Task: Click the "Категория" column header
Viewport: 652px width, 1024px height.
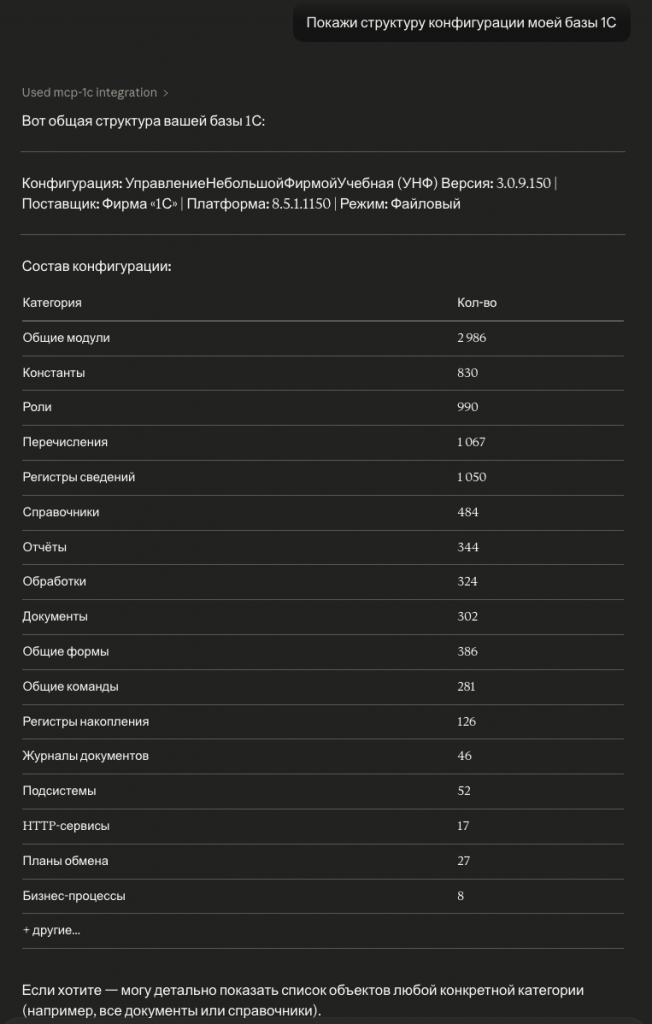Action: pyautogui.click(x=52, y=302)
